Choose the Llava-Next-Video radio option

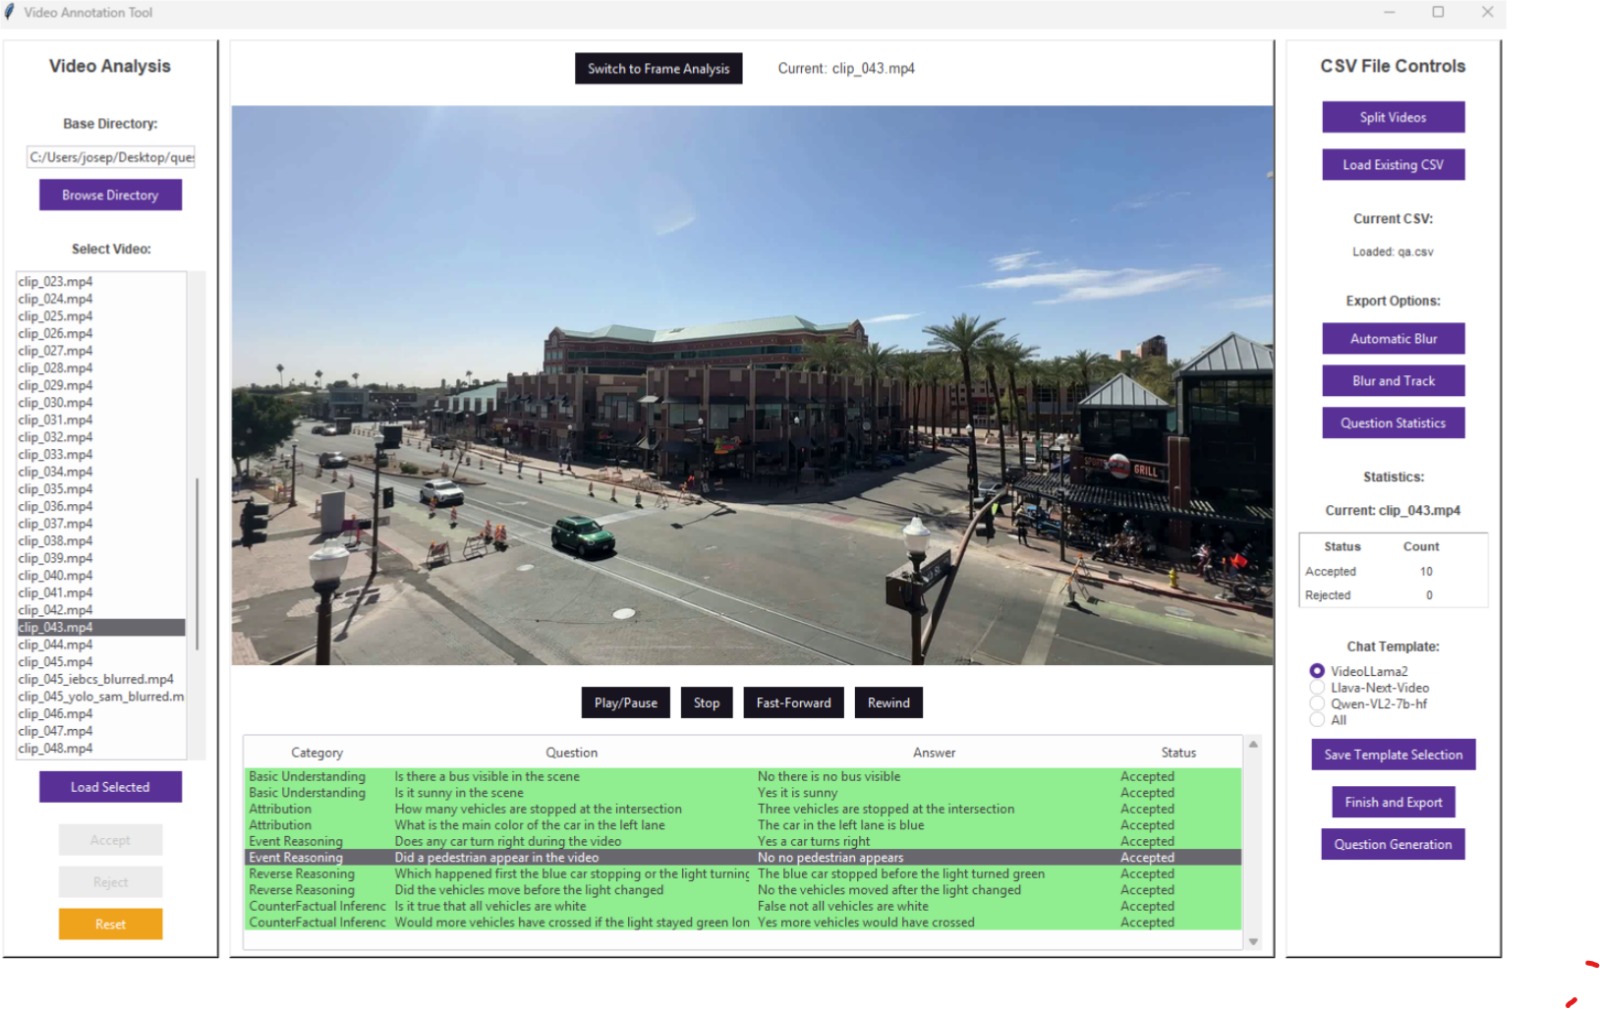click(1317, 688)
